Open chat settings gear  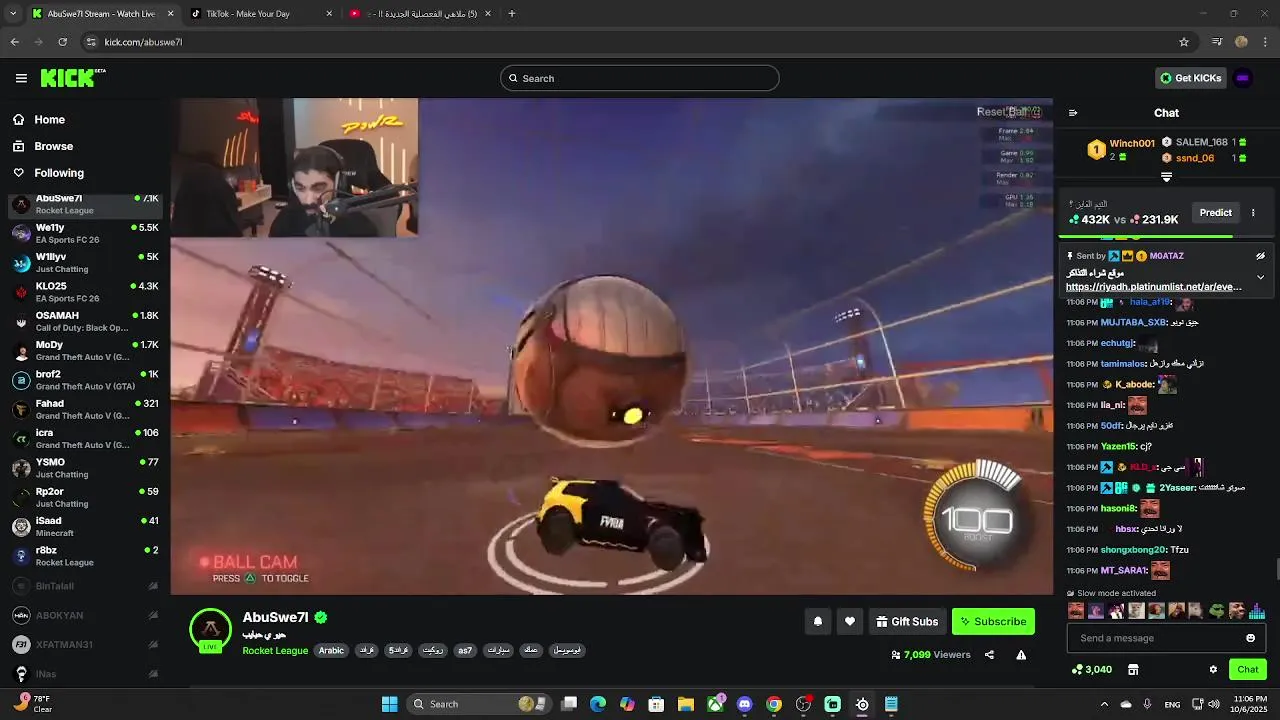point(1213,669)
